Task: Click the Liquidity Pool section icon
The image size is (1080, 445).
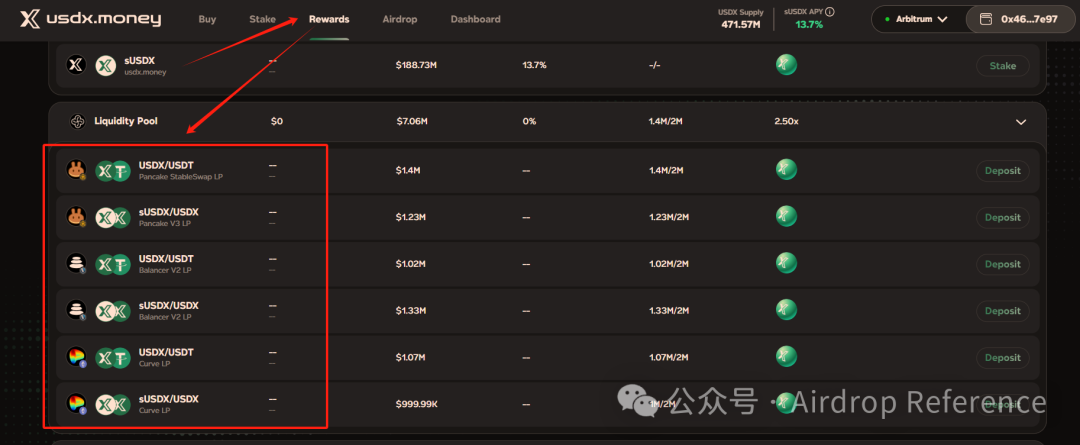Action: point(77,122)
